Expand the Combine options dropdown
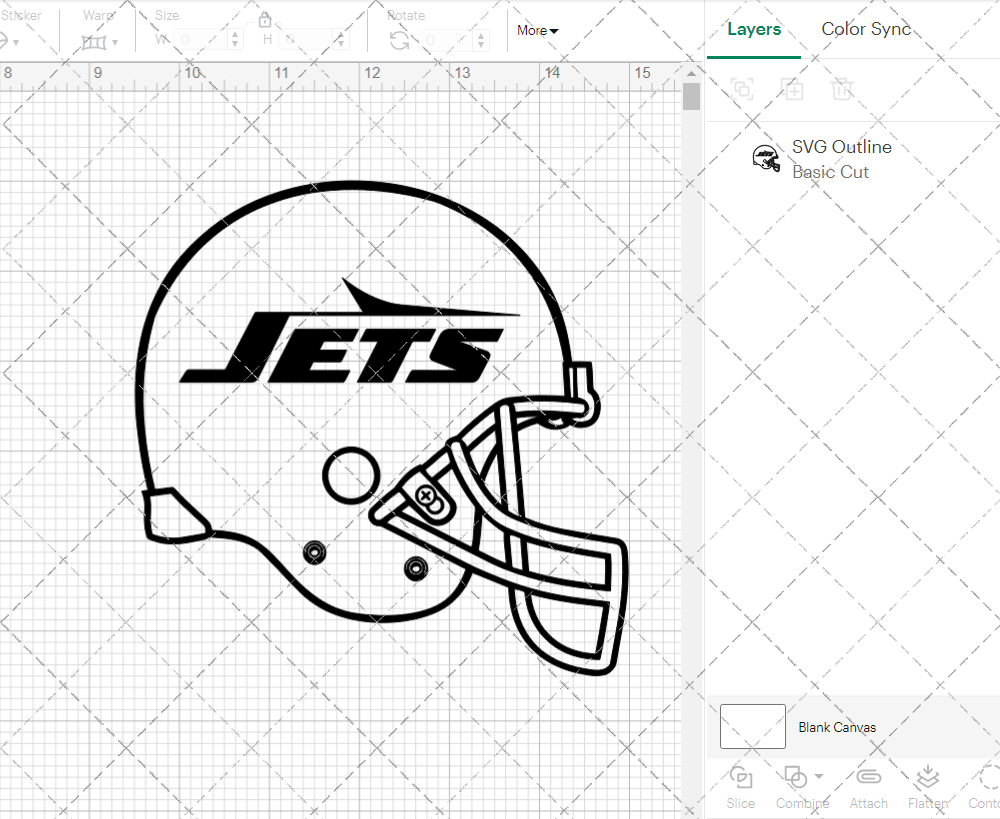 coord(820,776)
